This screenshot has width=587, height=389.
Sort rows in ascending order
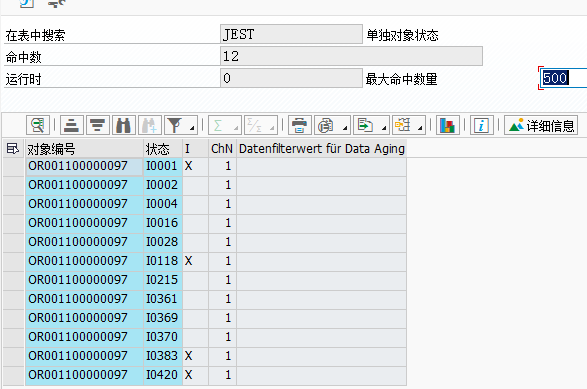(72, 125)
